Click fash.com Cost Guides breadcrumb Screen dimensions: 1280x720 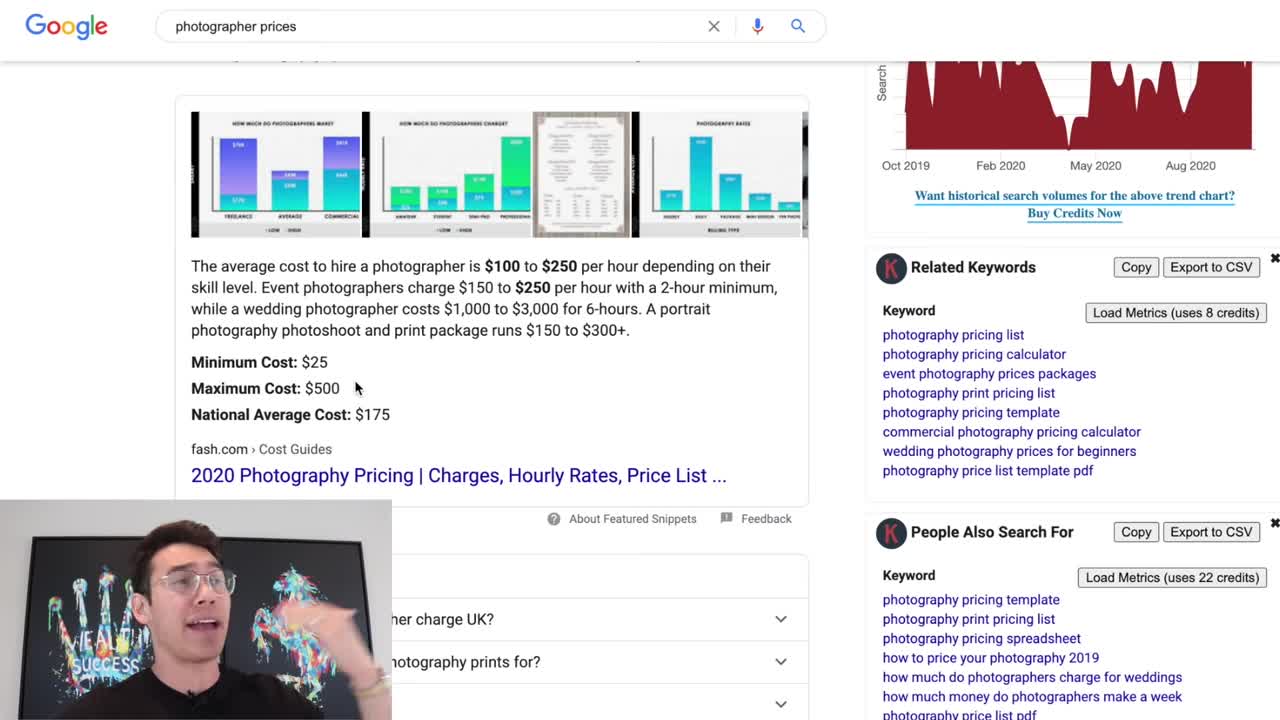pos(261,449)
